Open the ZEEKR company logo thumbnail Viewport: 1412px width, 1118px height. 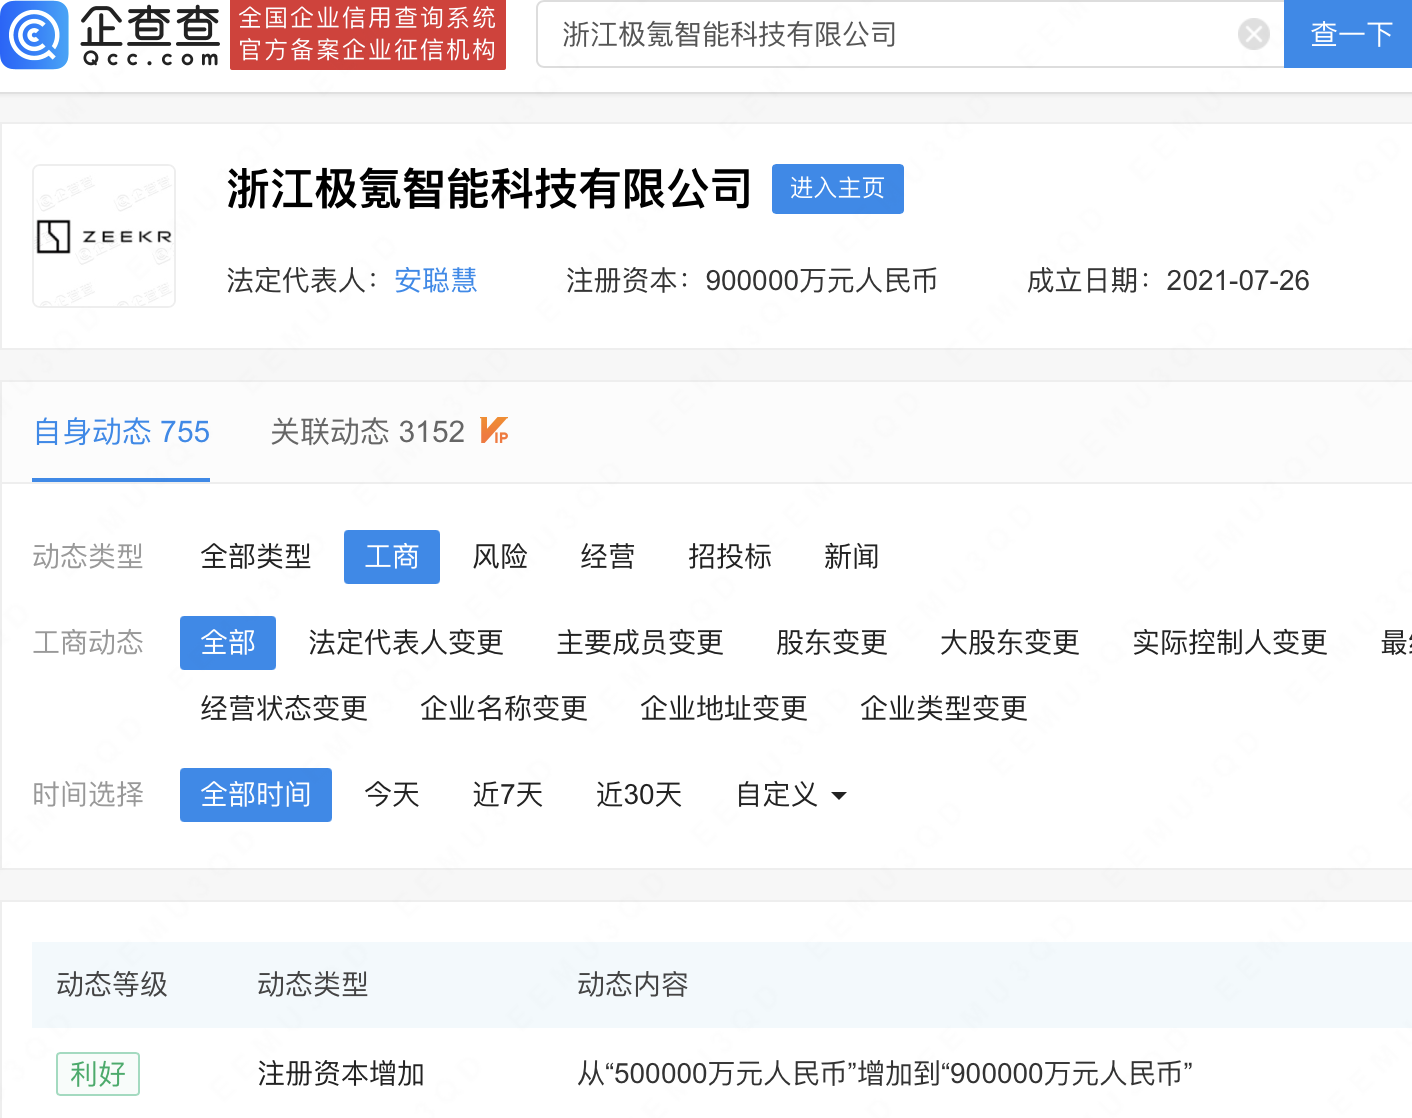104,236
